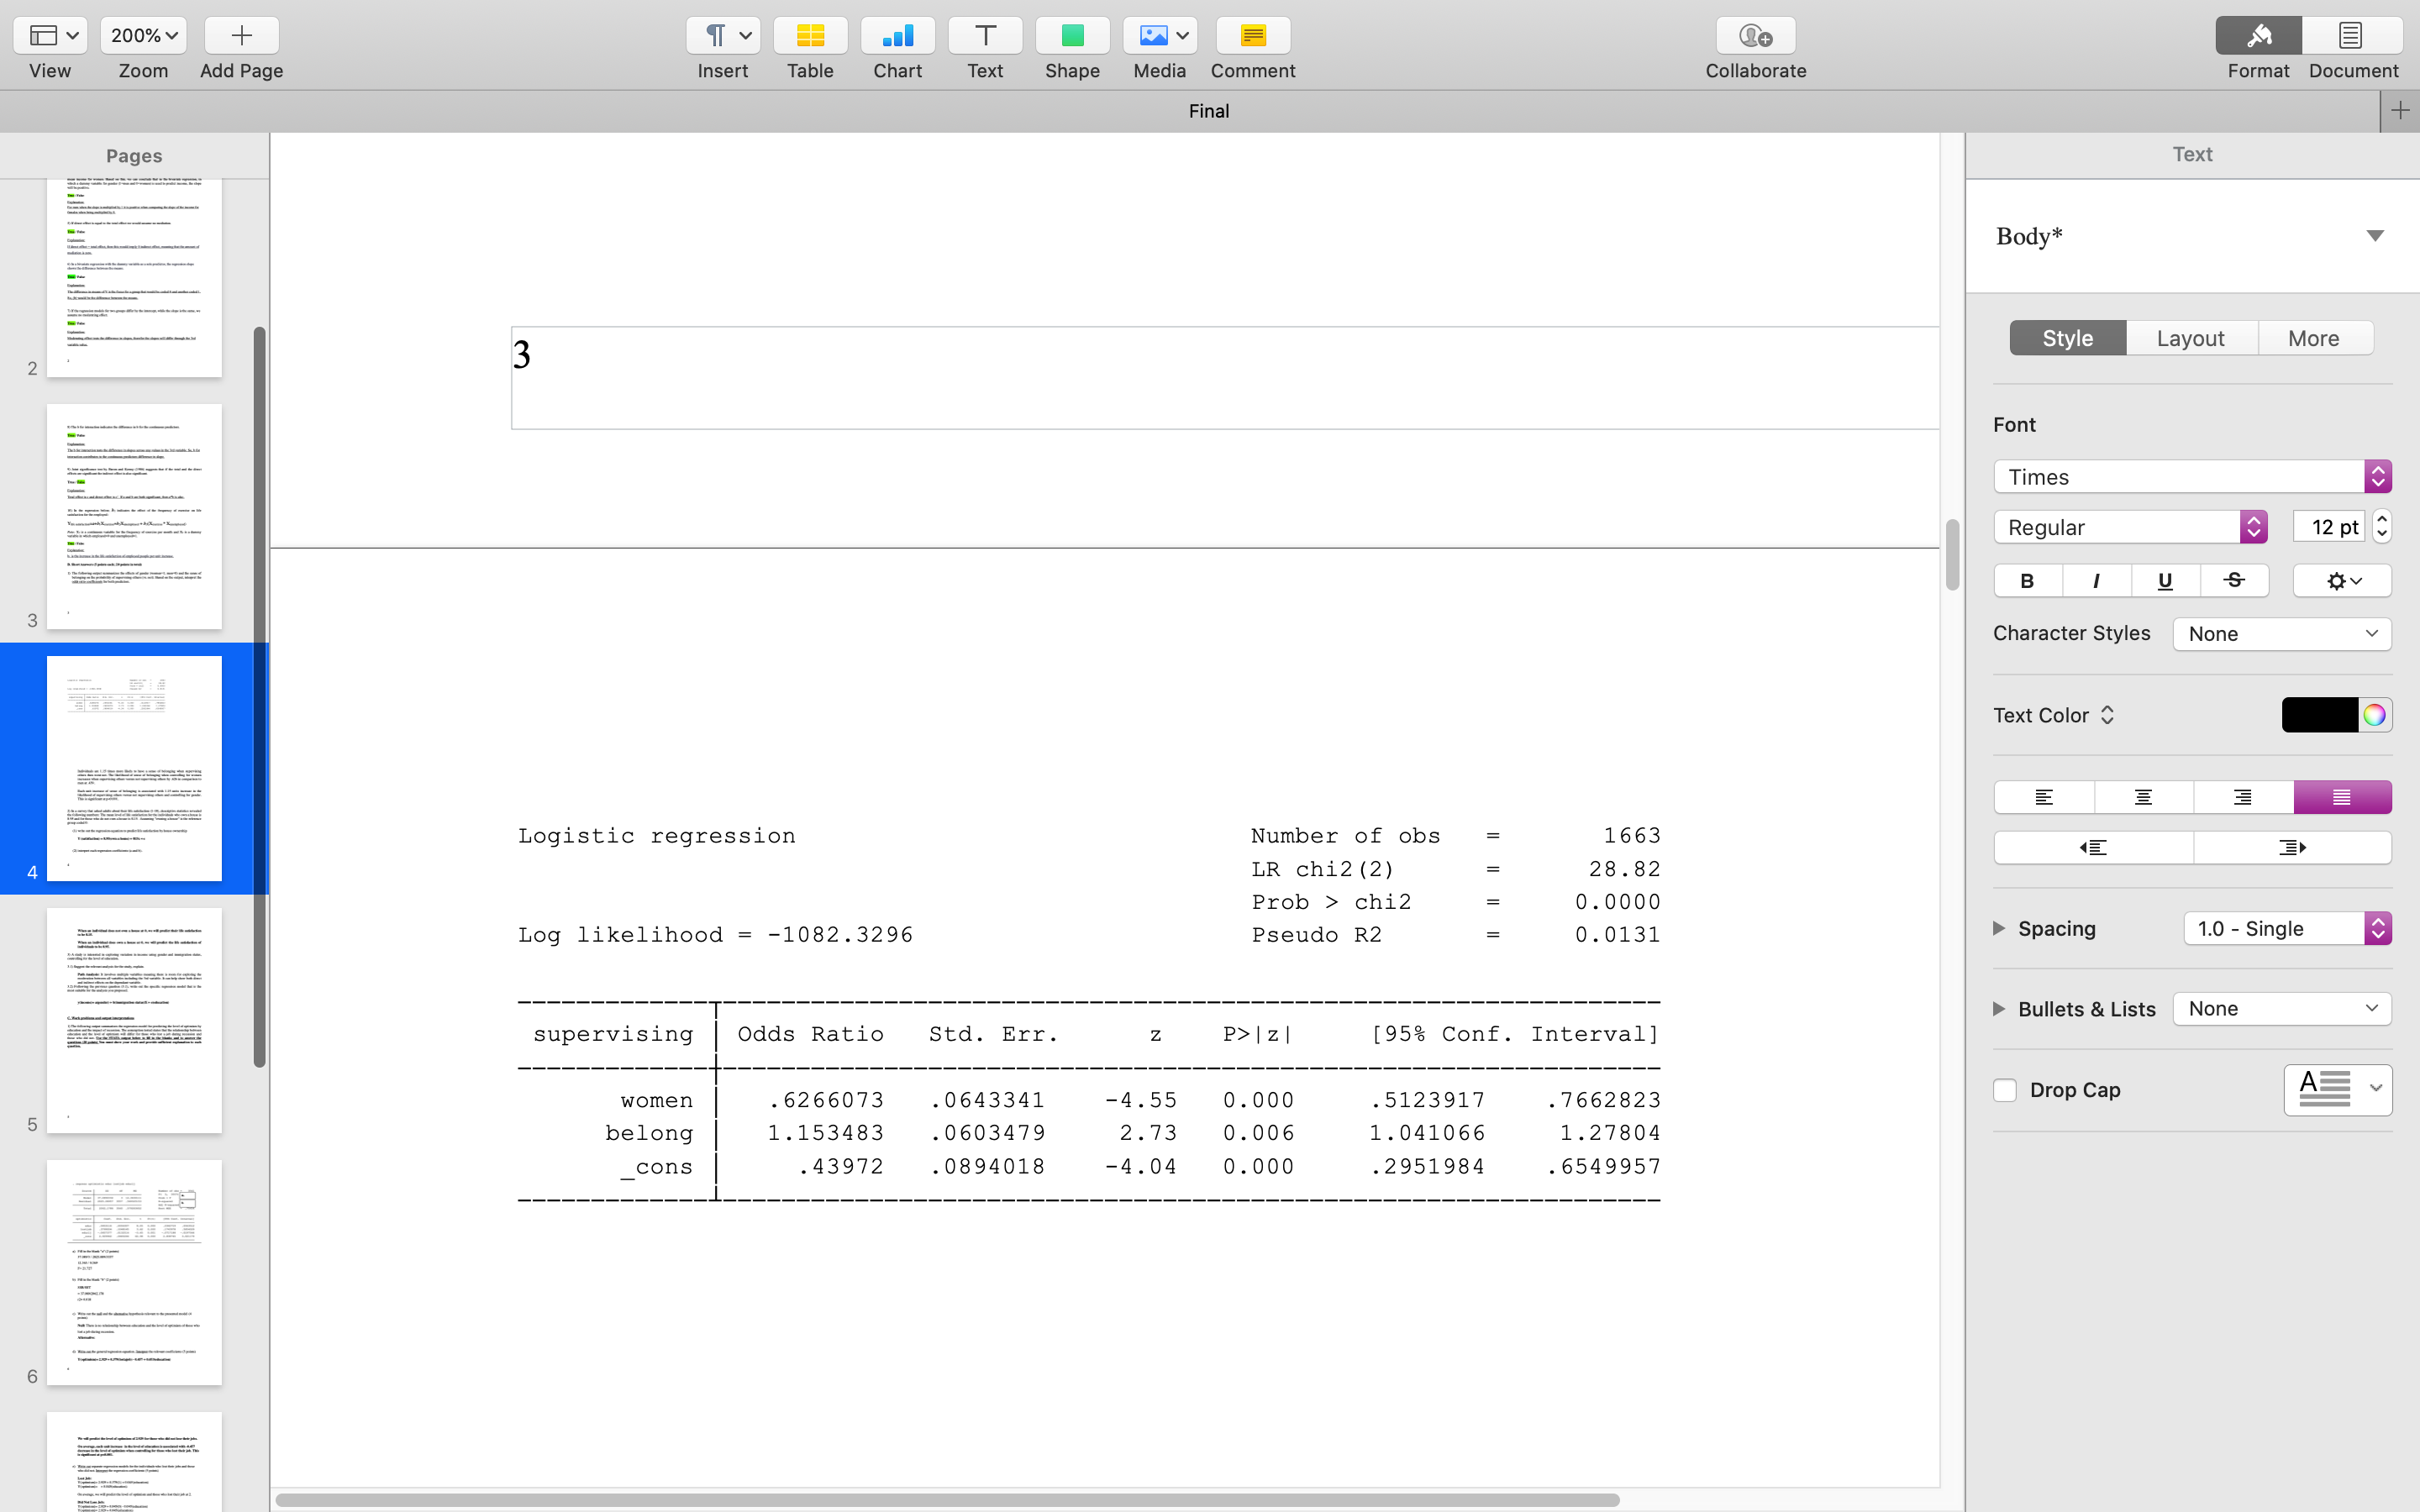The width and height of the screenshot is (2420, 1512).
Task: Open the Document inspector
Action: (2351, 36)
